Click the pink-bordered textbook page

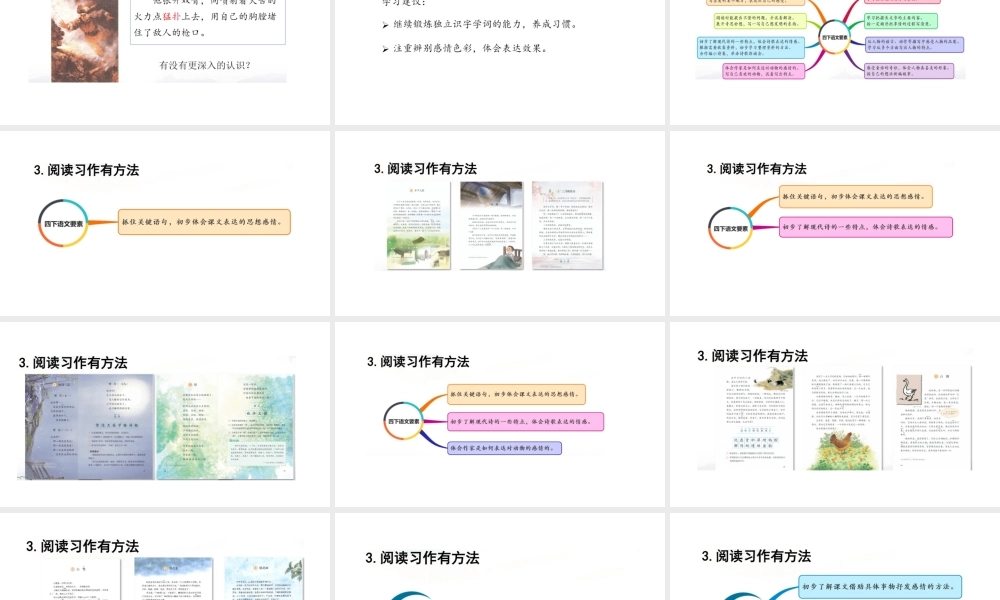point(568,225)
